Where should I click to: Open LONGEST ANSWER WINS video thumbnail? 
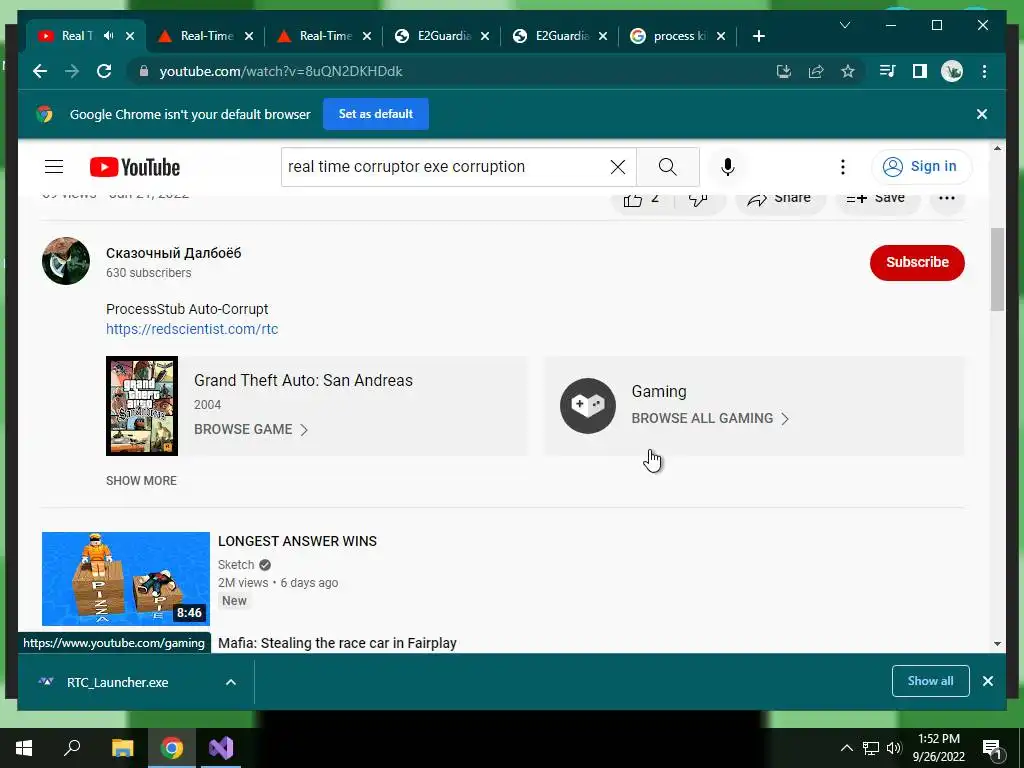(126, 579)
